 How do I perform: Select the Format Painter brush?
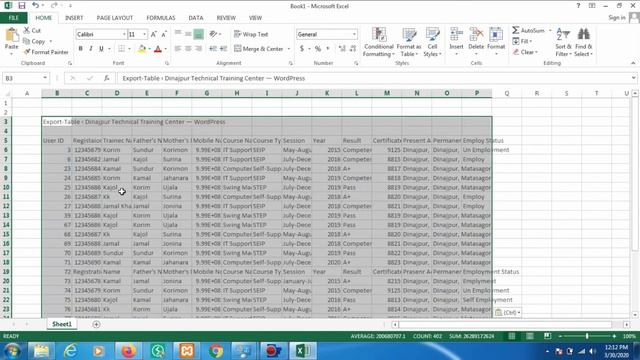[27, 52]
